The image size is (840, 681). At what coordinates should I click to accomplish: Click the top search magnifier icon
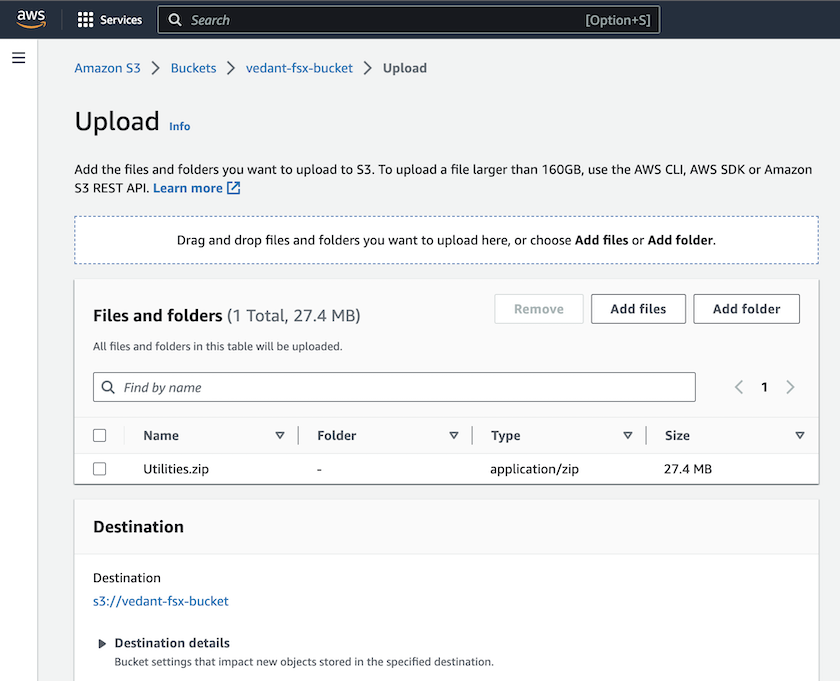[x=175, y=20]
